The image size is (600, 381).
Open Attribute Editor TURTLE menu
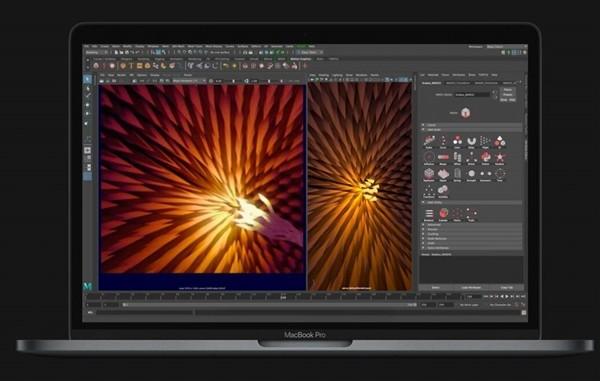[483, 75]
